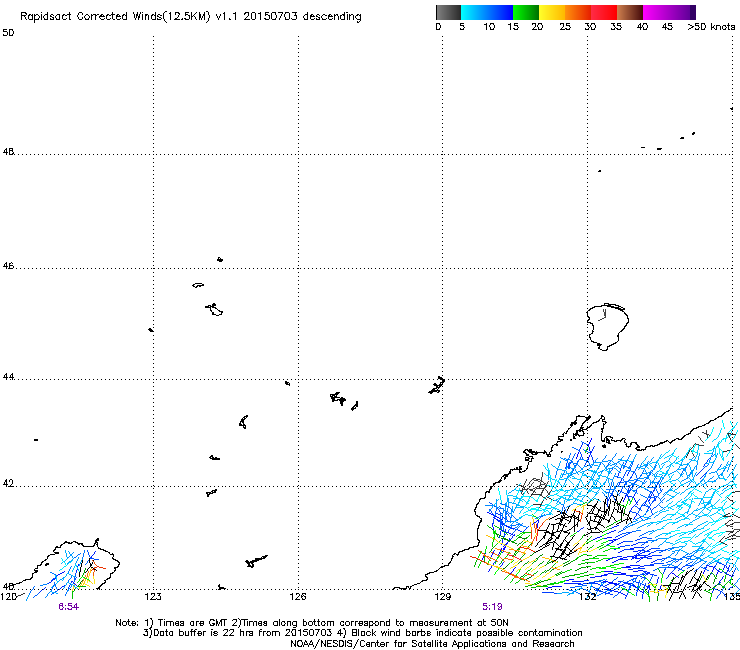The height and width of the screenshot is (650, 740).
Task: Click the 50 latitude axis label
Action: pyautogui.click(x=8, y=33)
